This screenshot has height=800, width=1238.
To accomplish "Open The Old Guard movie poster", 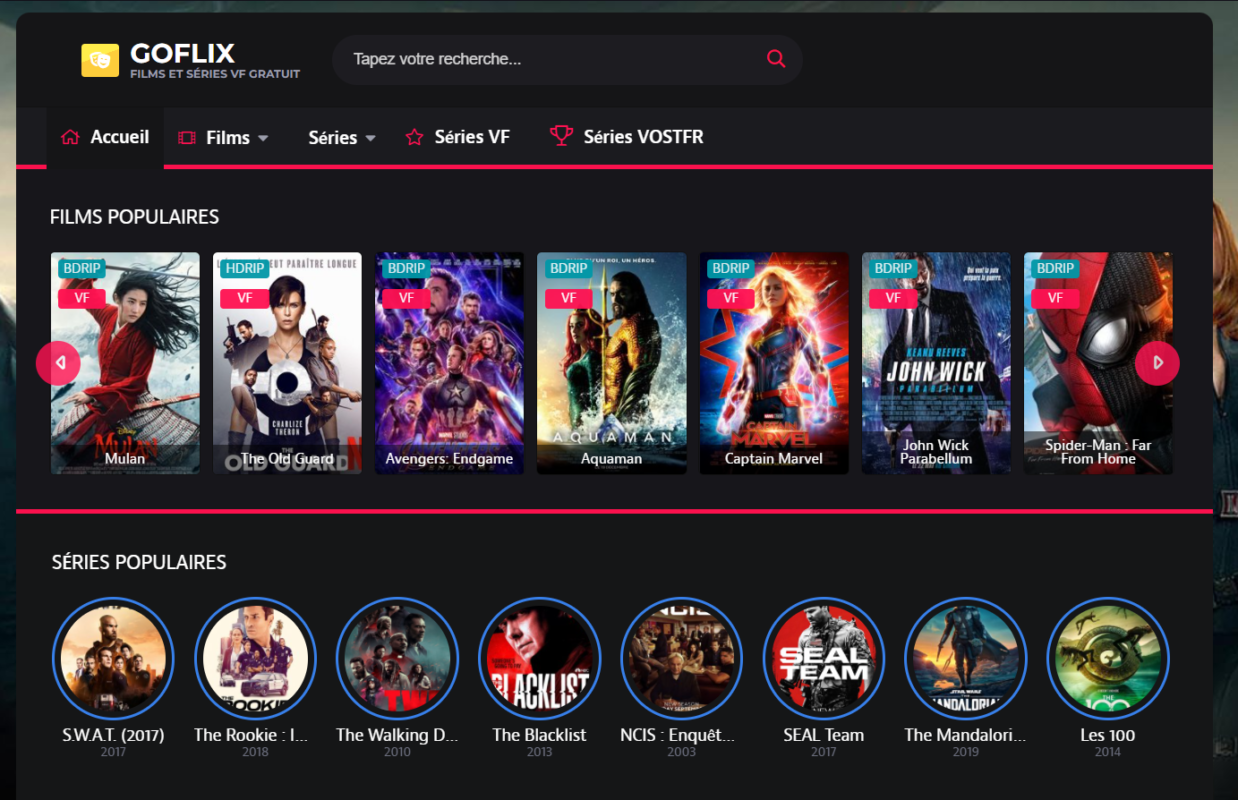I will point(287,363).
